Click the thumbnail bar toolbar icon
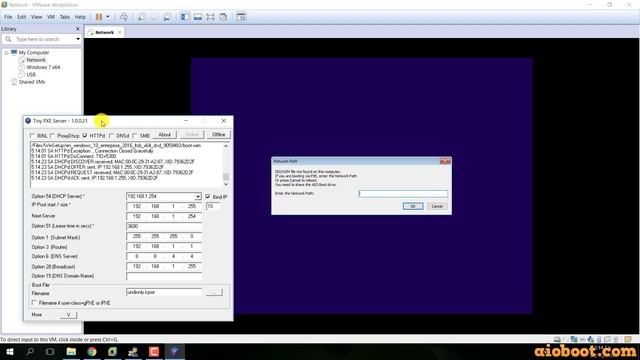 tap(198, 17)
